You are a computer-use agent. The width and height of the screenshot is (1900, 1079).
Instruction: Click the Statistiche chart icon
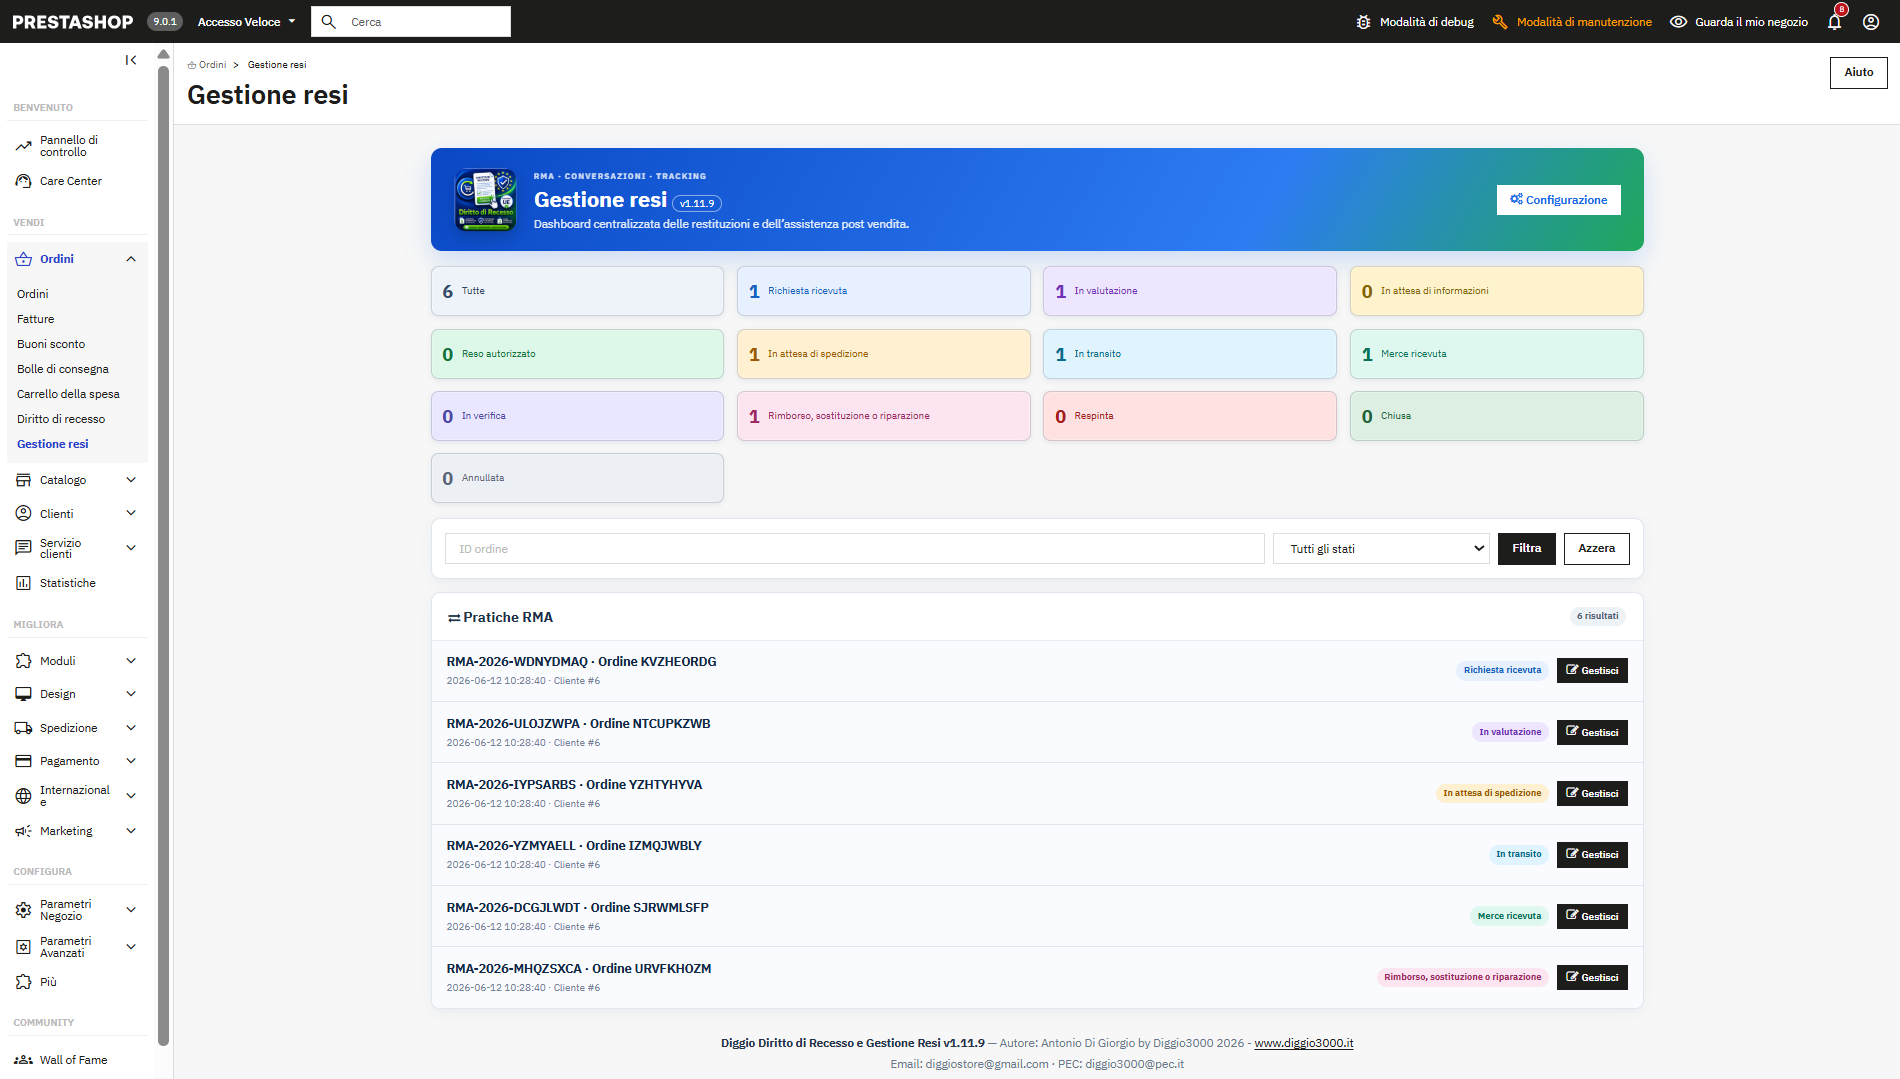coord(24,583)
